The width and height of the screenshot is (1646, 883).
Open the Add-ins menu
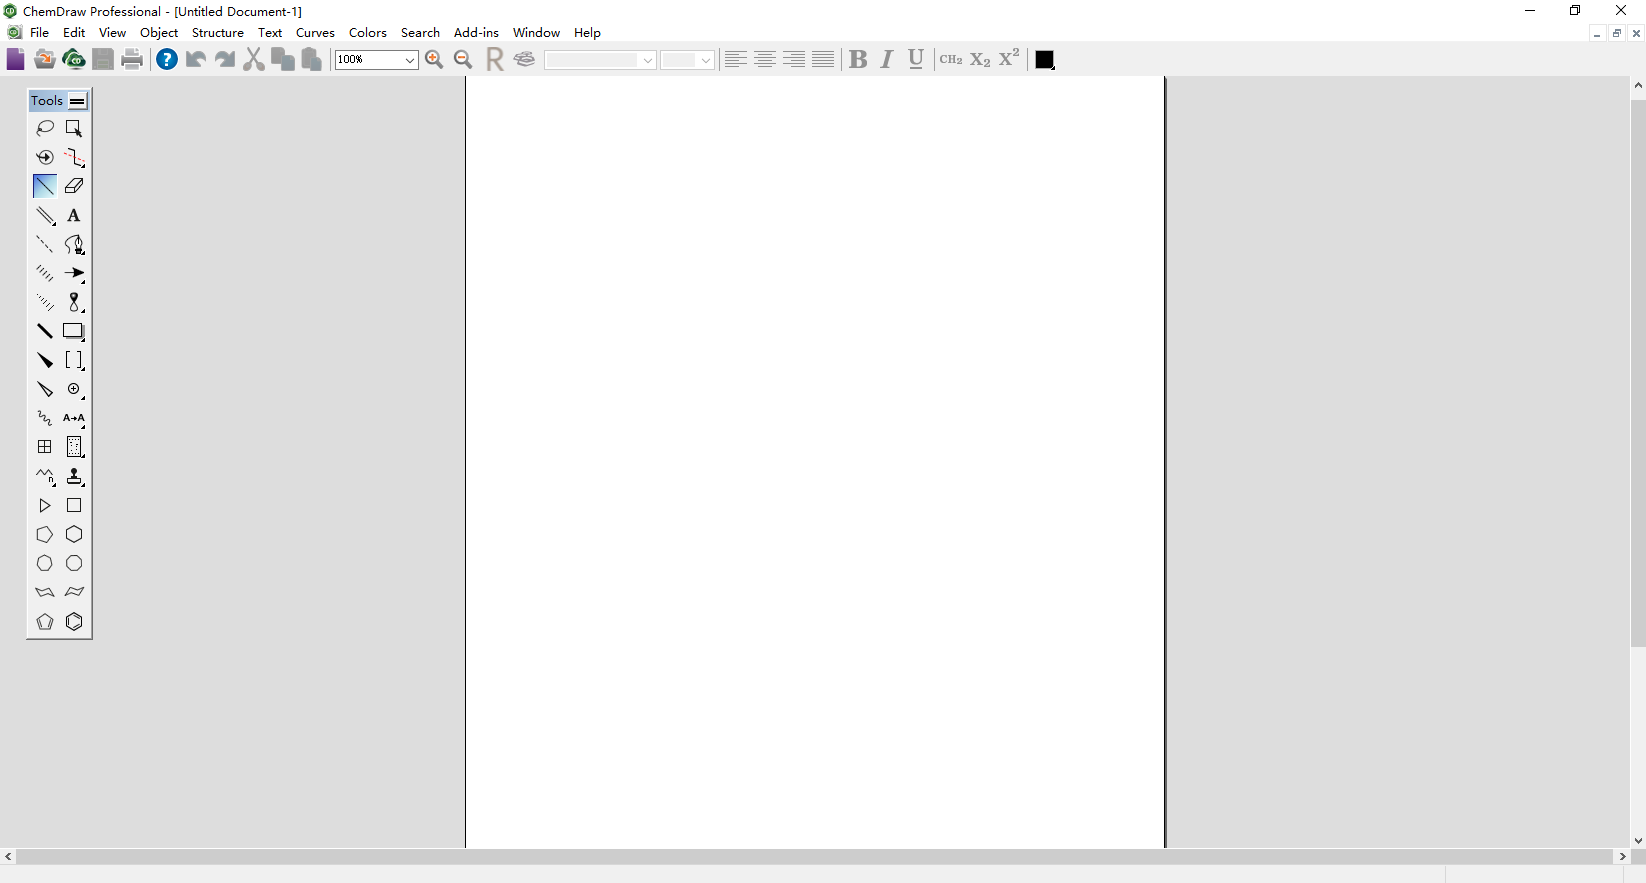[476, 33]
